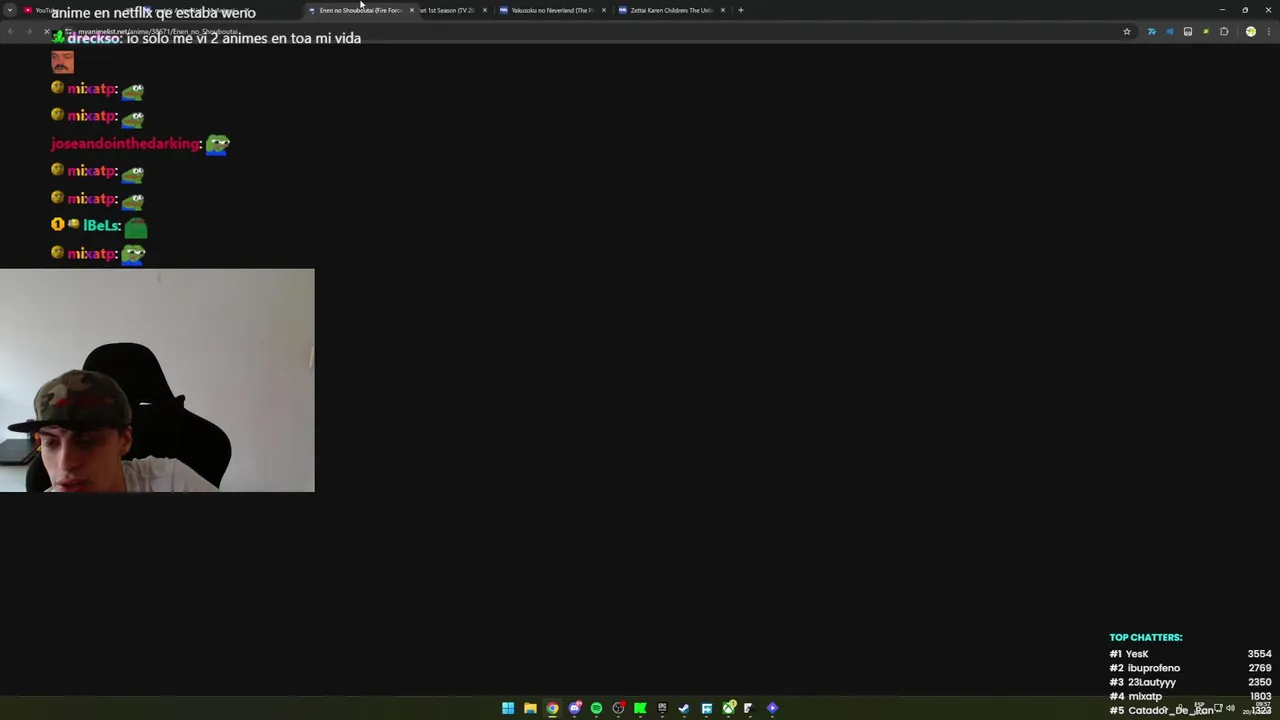Click the joseandointhedarking chat username

click(x=126, y=144)
